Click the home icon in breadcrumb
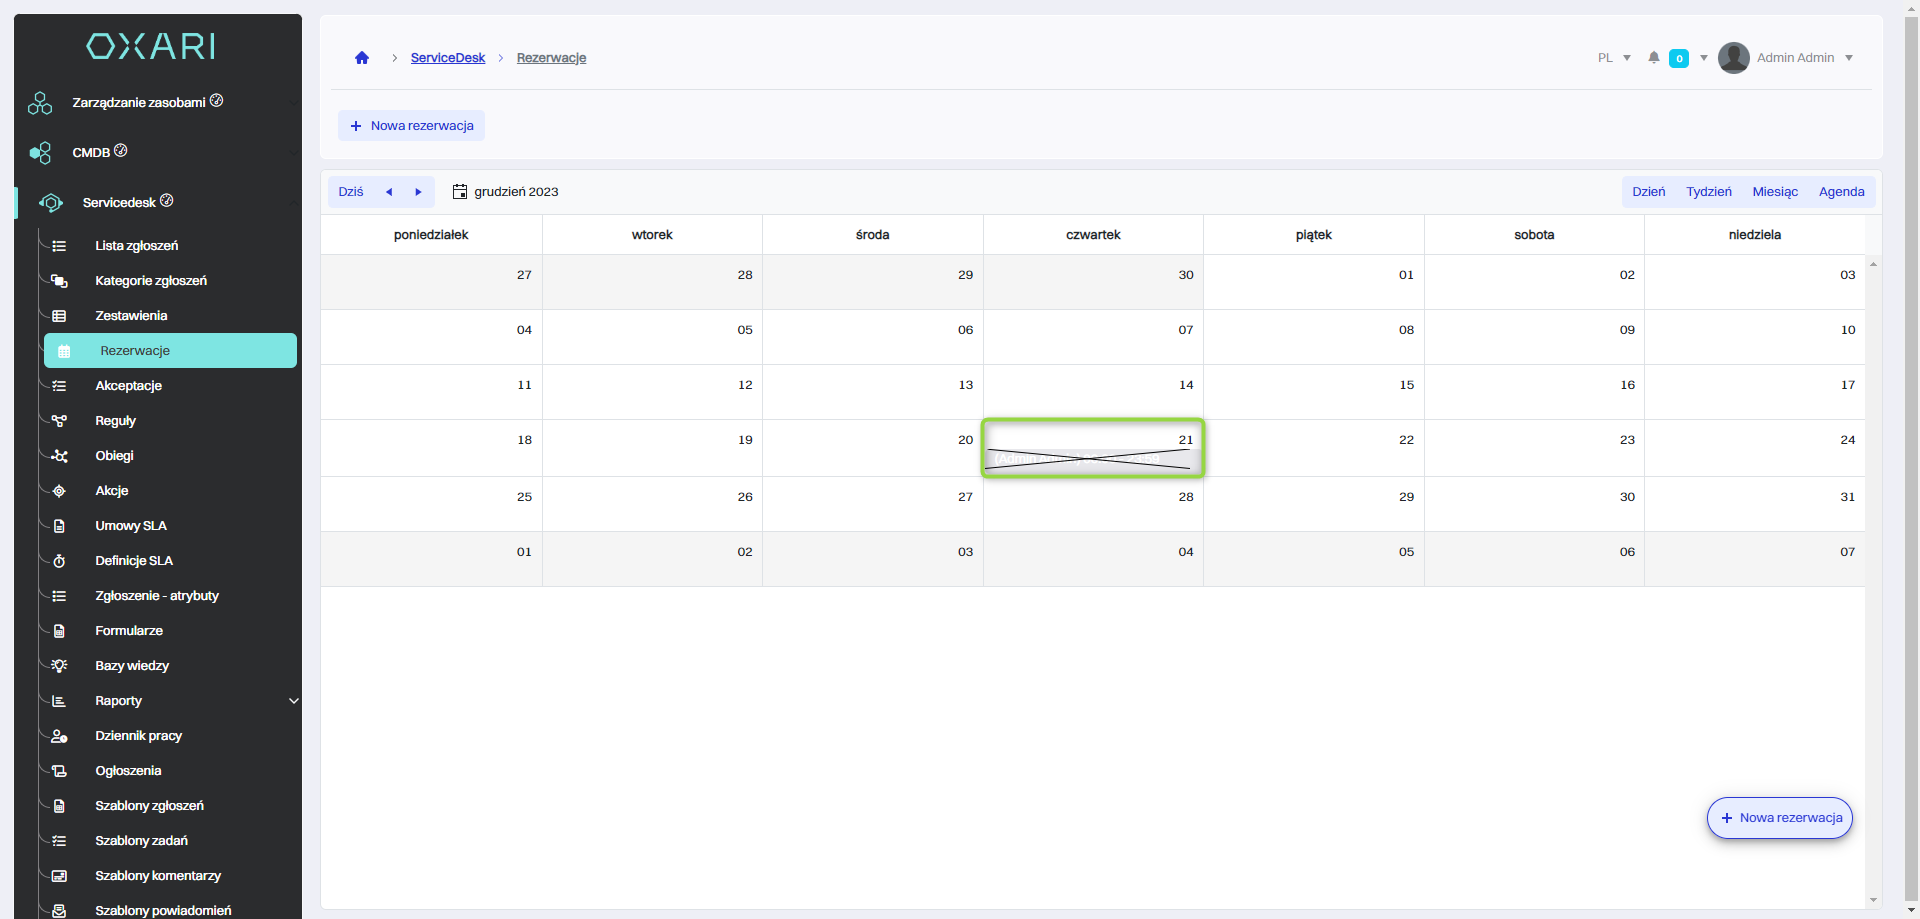 click(362, 58)
